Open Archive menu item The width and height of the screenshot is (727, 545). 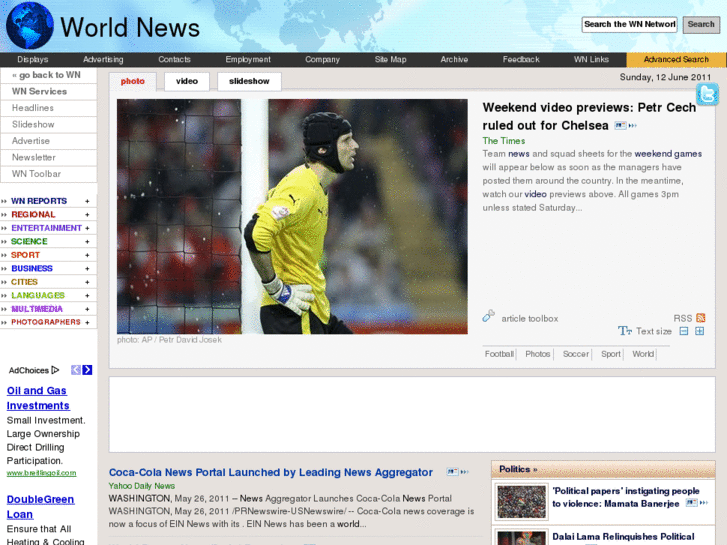pos(454,59)
